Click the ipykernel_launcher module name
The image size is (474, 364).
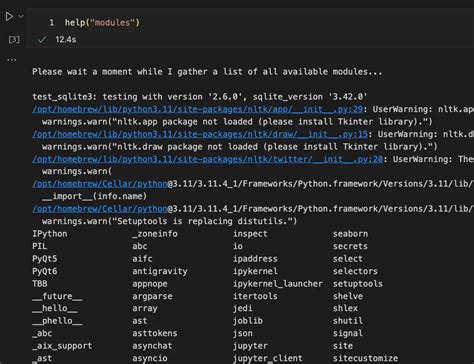(x=278, y=284)
